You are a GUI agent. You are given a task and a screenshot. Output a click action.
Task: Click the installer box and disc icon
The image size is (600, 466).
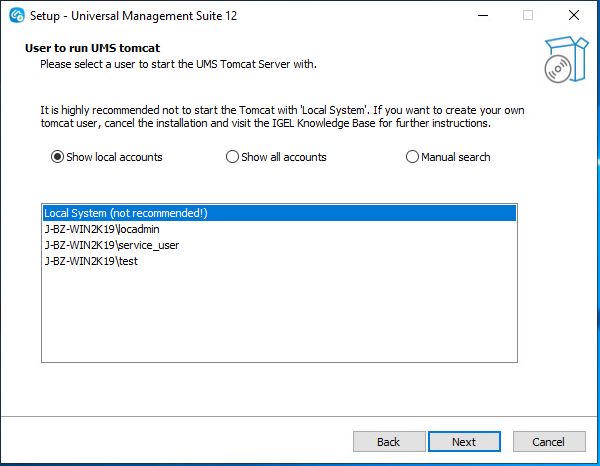click(x=562, y=60)
